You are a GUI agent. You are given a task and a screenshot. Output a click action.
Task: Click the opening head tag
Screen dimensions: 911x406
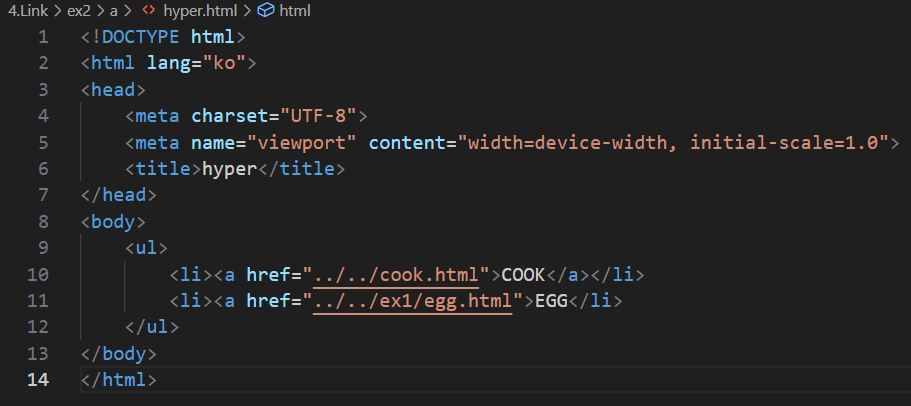point(113,90)
